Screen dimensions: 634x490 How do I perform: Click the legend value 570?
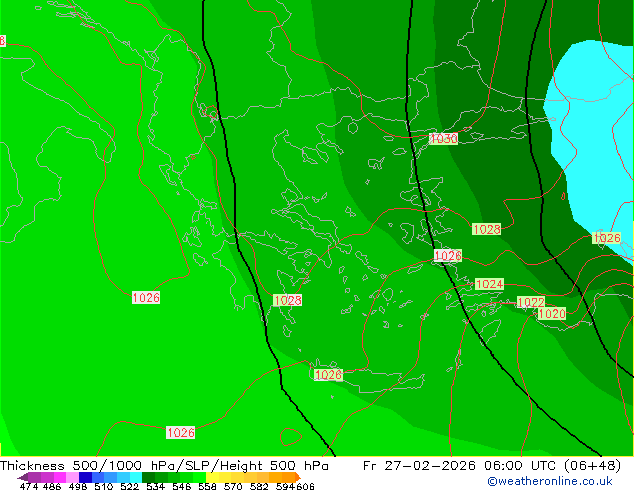click(x=233, y=486)
